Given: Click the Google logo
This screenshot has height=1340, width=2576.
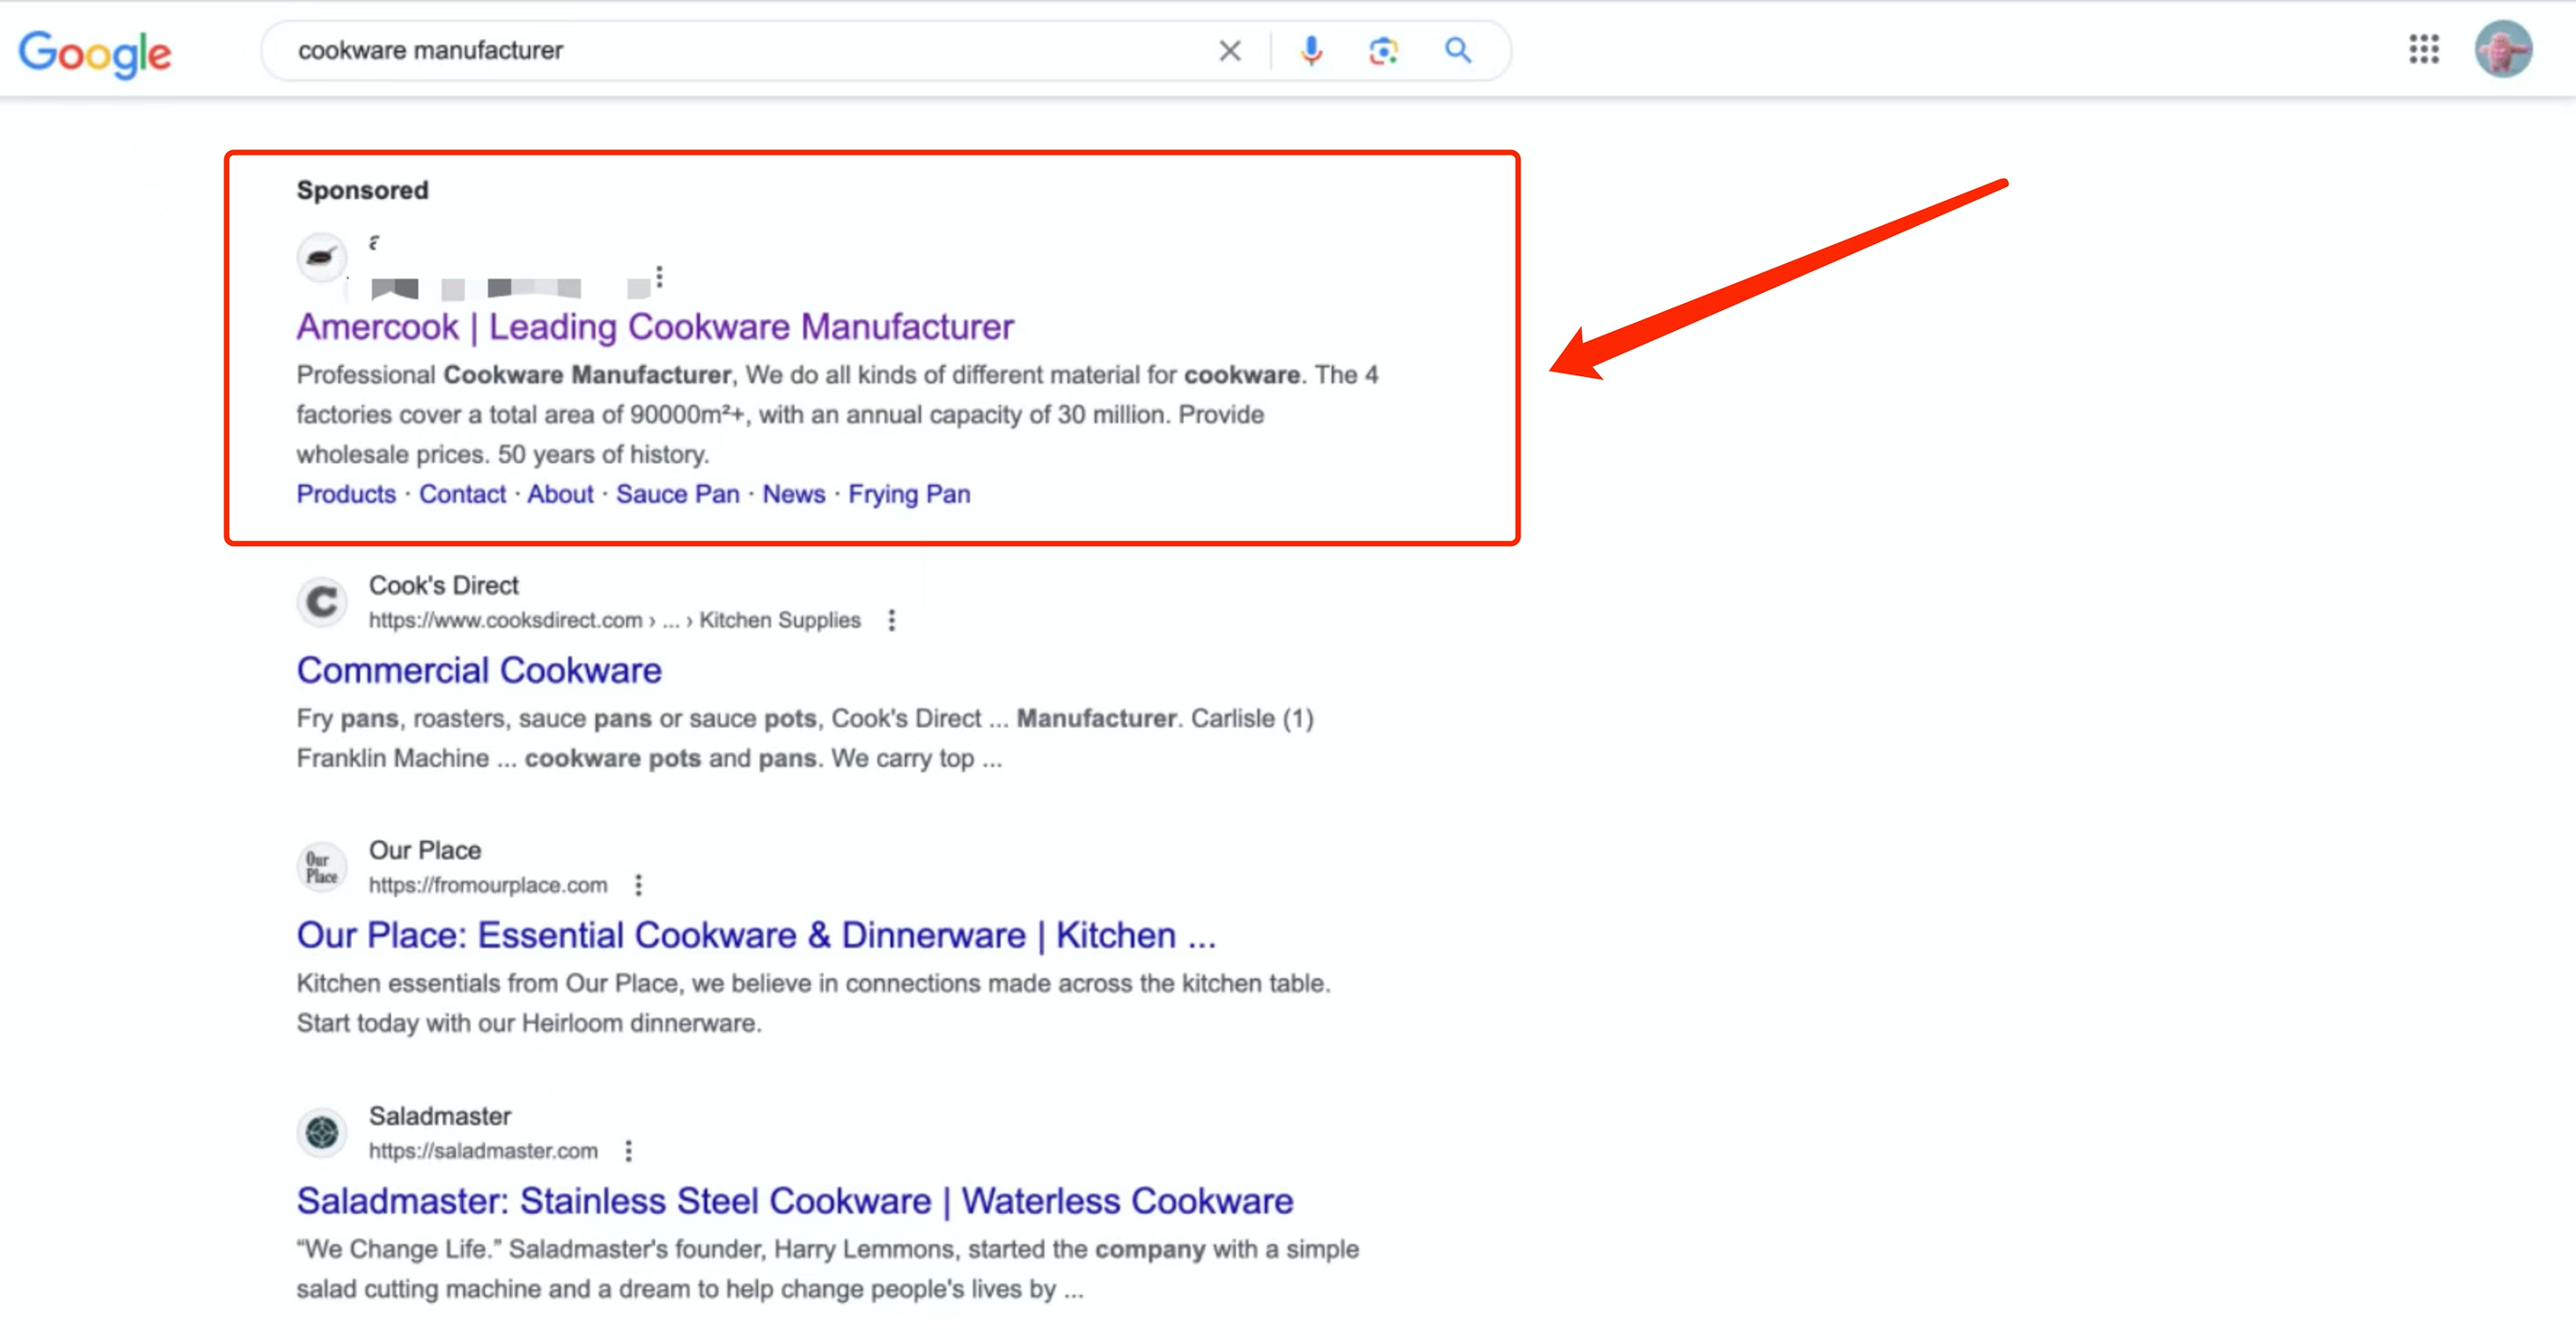Looking at the screenshot, I should pos(95,52).
